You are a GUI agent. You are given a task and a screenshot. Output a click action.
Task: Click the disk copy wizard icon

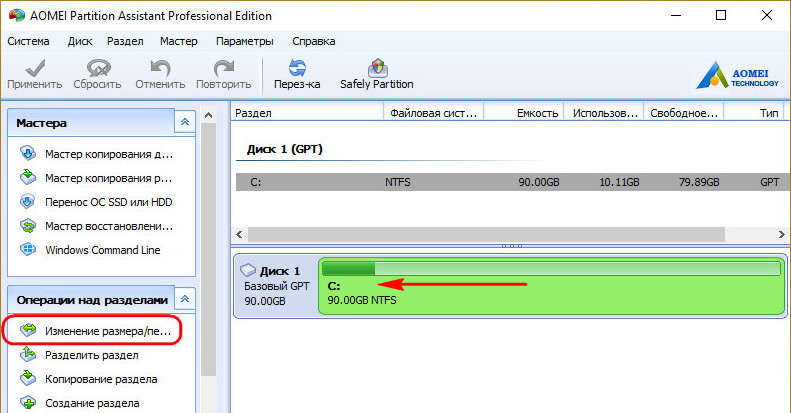coord(28,153)
